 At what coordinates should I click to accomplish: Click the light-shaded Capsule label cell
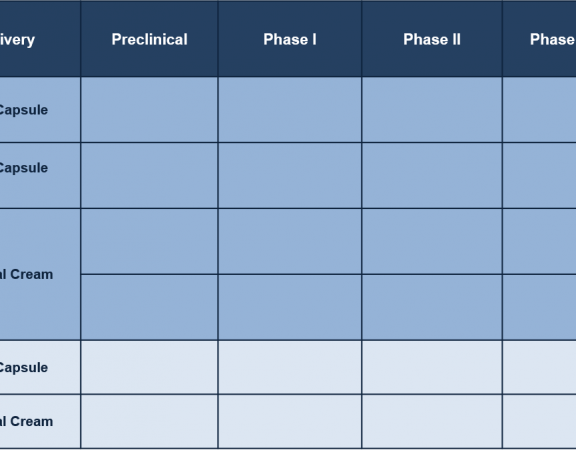40,367
